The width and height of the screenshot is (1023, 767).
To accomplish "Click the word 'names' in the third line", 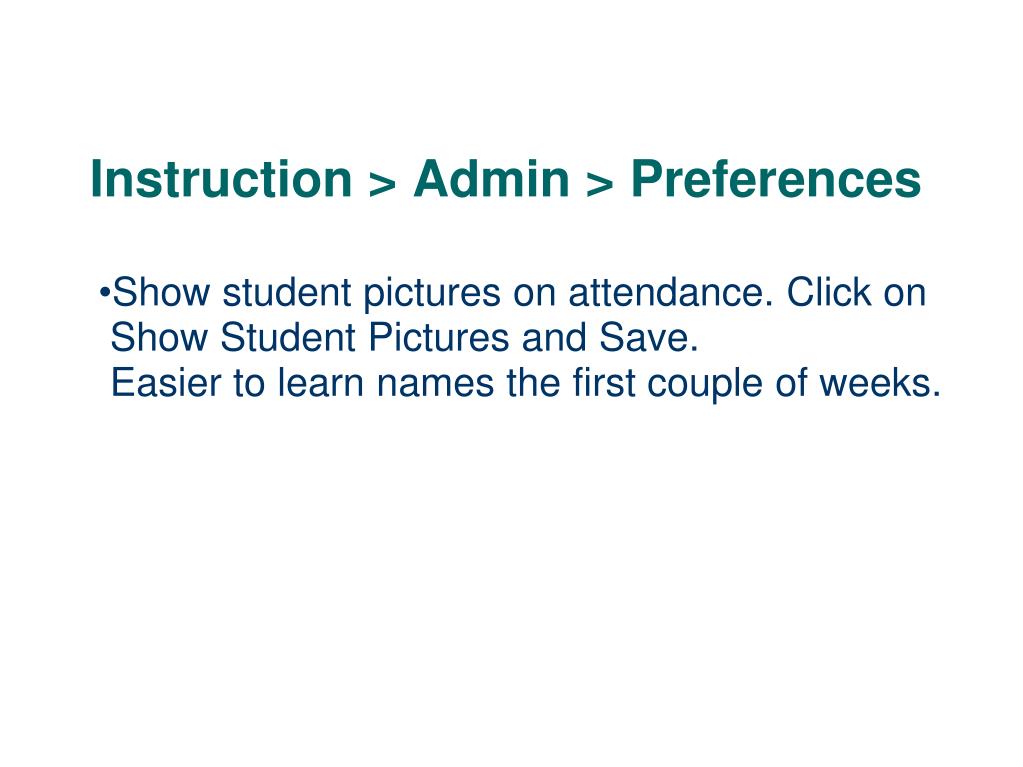I will pyautogui.click(x=435, y=383).
